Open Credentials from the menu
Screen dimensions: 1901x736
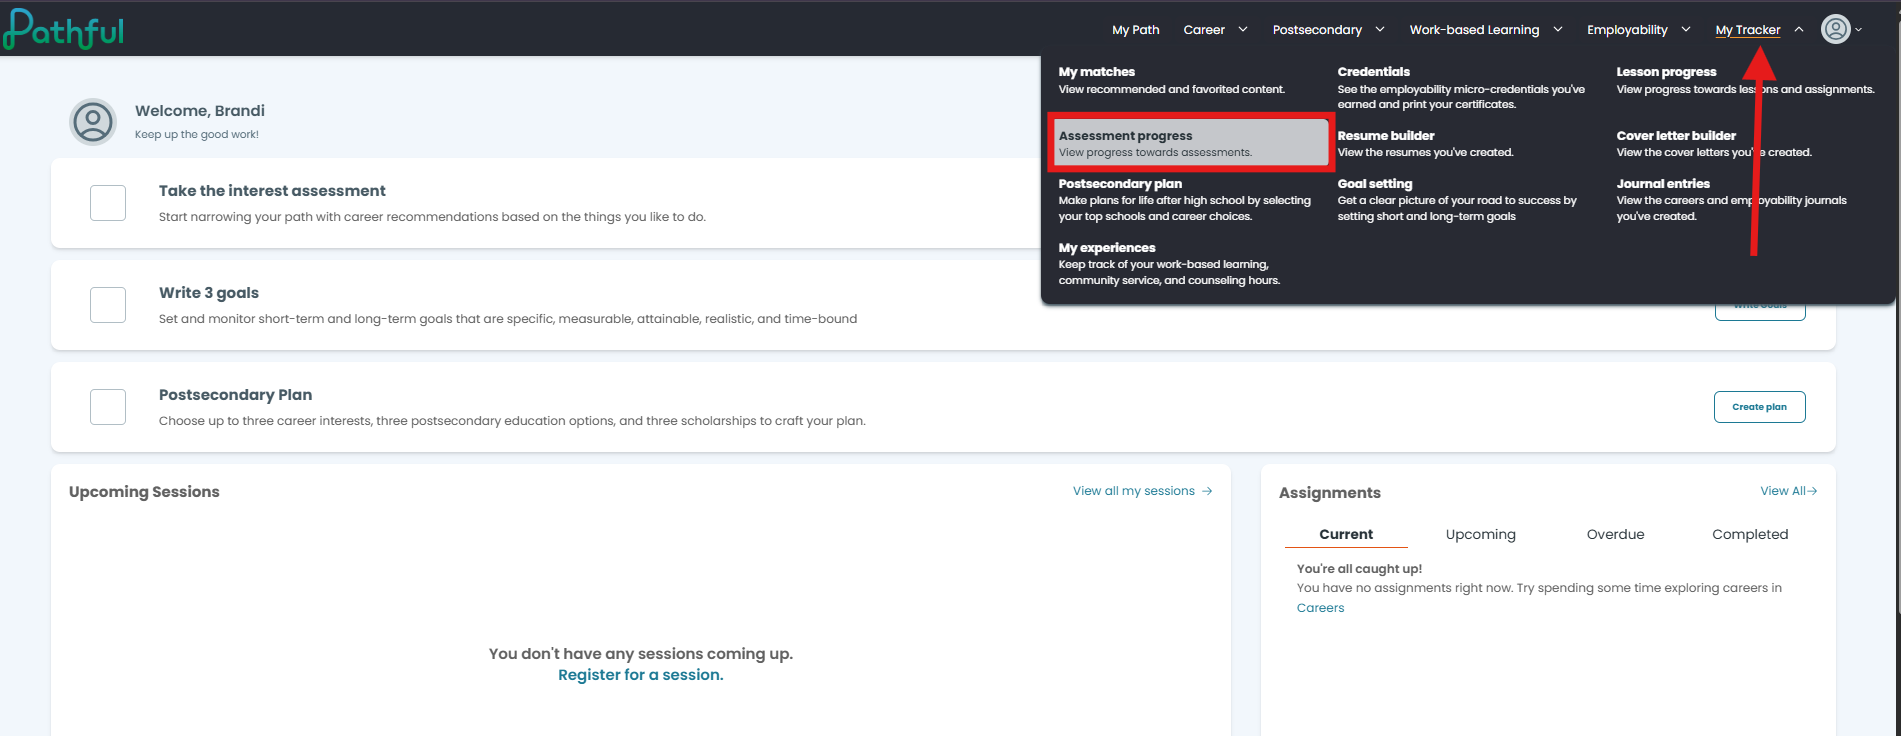point(1461,88)
